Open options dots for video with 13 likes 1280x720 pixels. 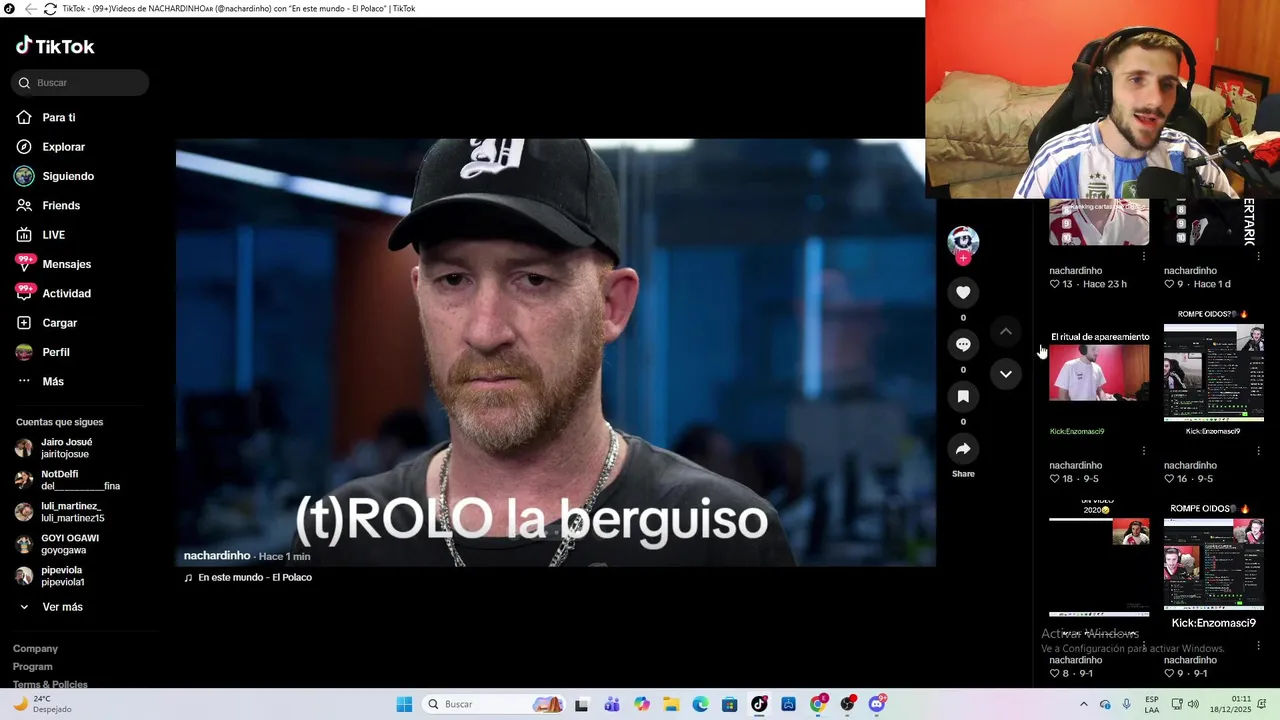(x=1144, y=257)
